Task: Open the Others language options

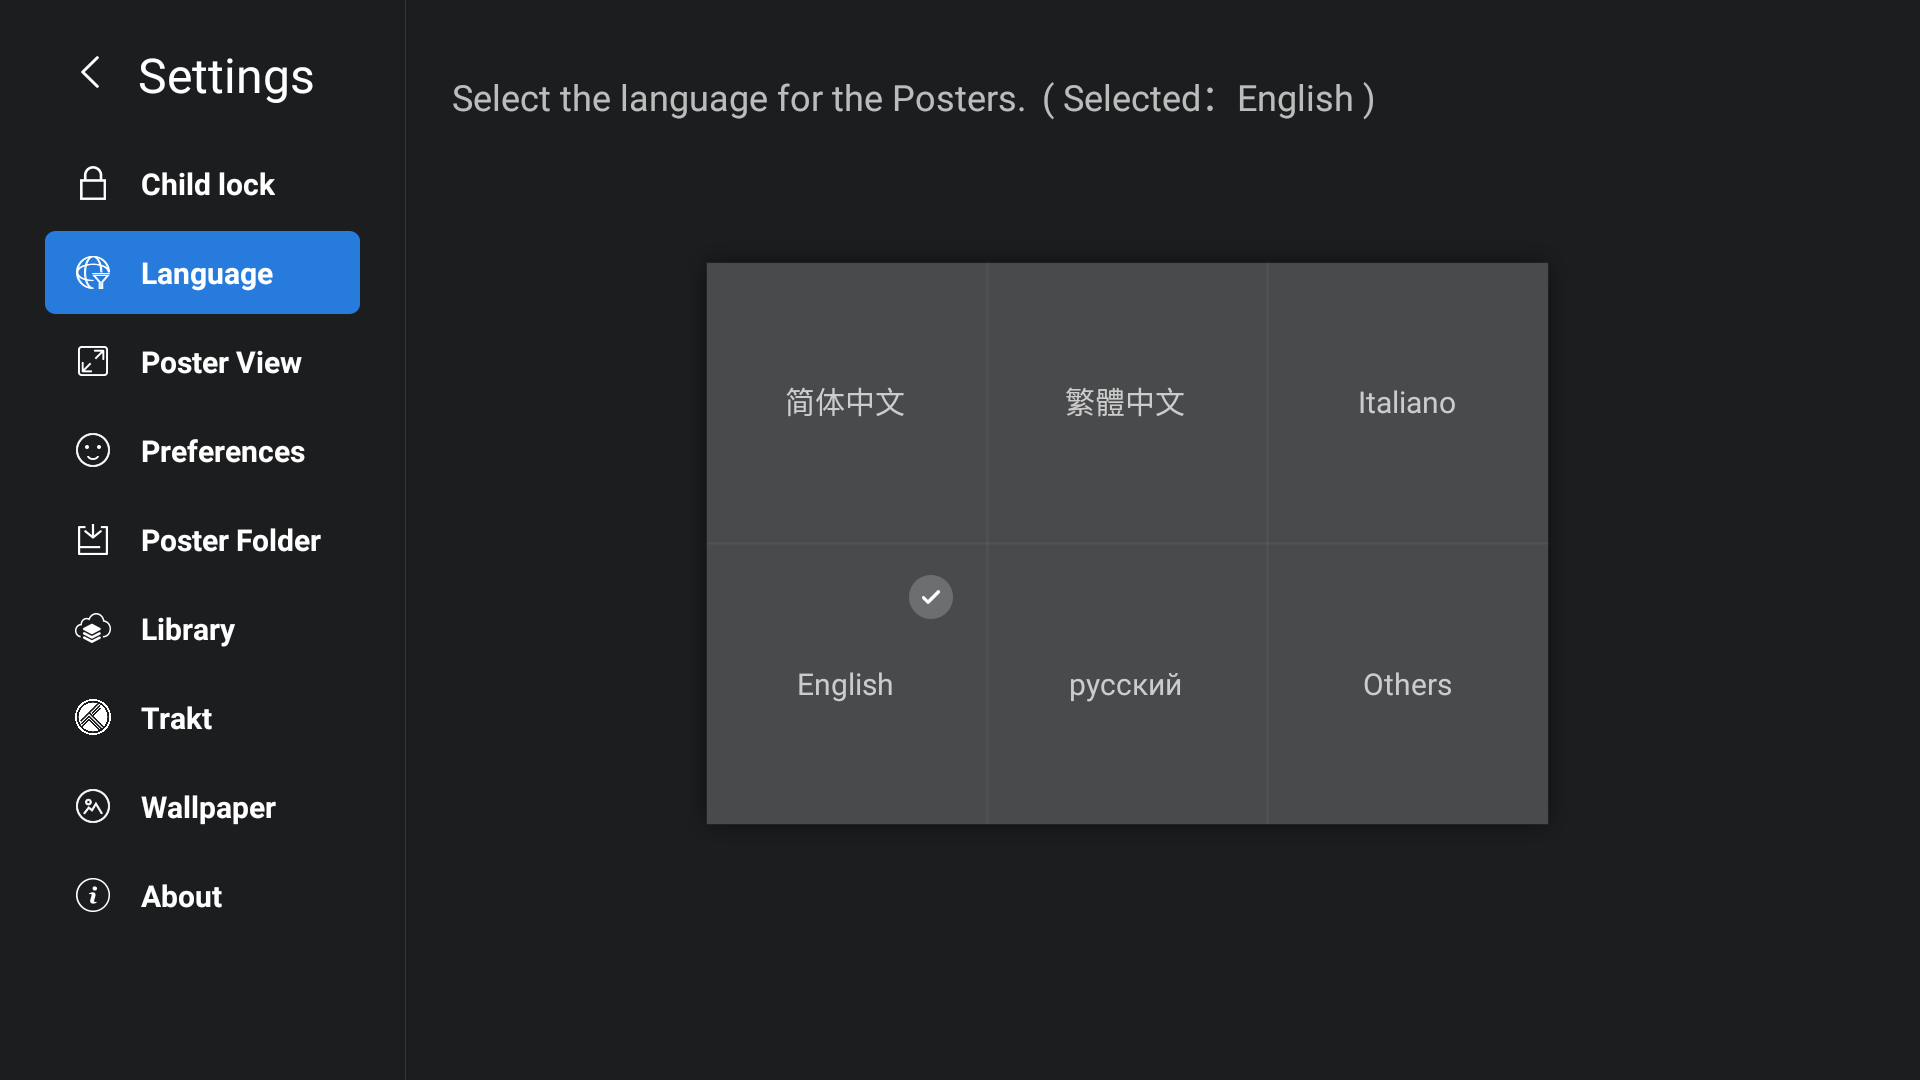Action: click(x=1407, y=685)
